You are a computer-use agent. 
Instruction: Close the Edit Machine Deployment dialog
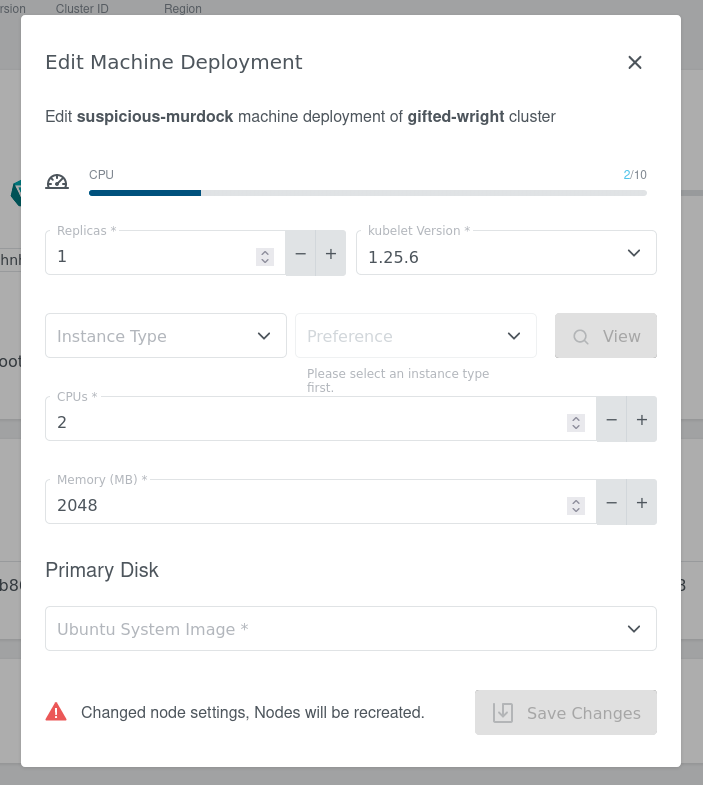pos(634,62)
